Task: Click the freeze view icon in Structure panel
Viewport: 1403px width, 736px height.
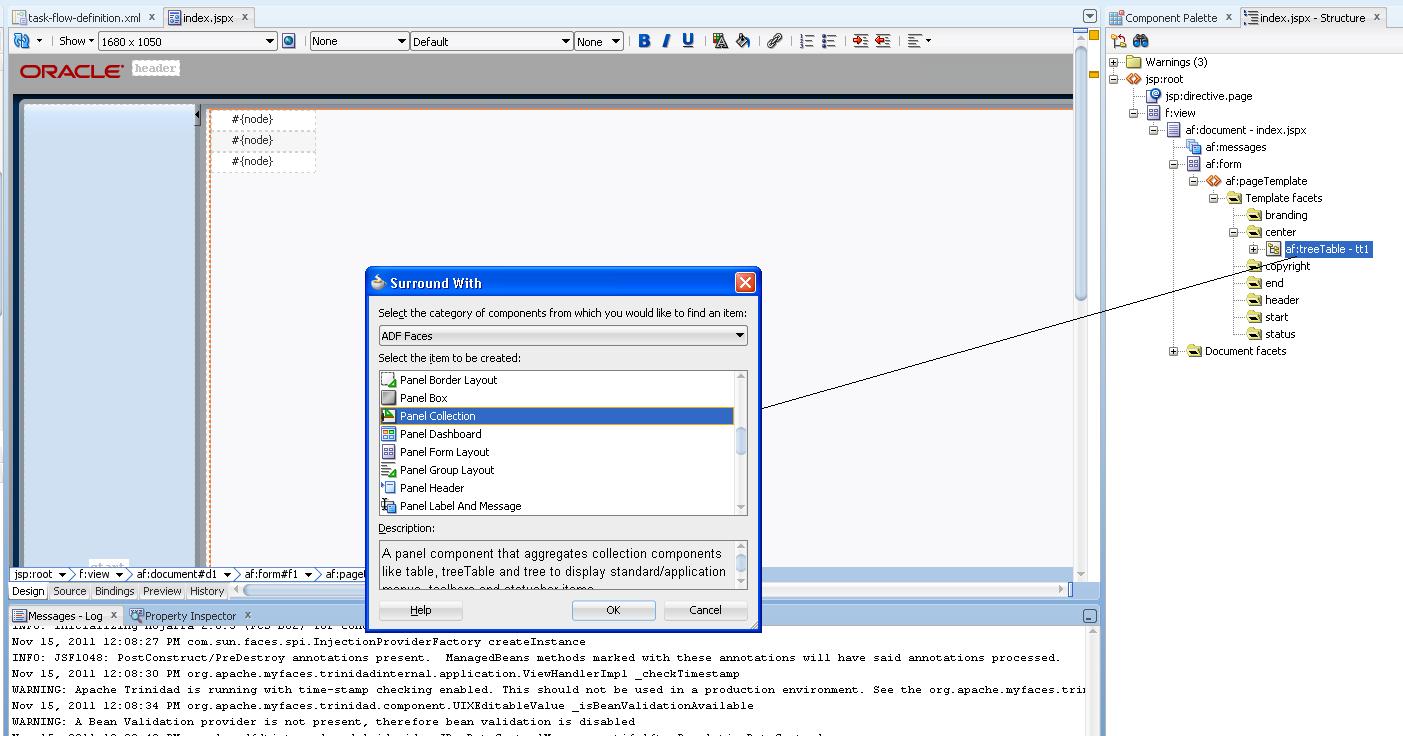Action: point(1118,41)
